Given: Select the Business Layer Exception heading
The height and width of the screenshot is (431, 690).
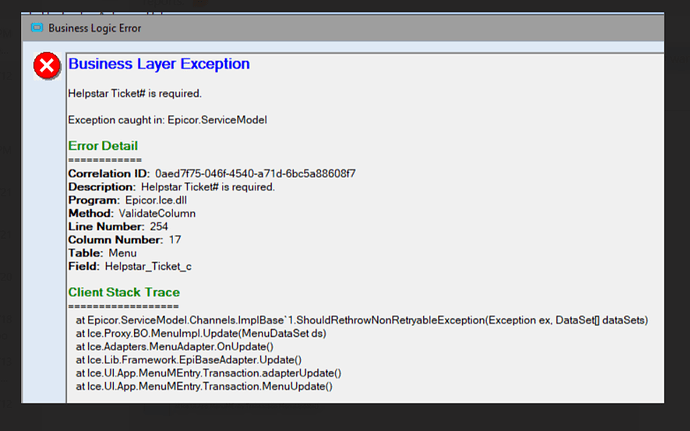Looking at the screenshot, I should click(x=159, y=64).
